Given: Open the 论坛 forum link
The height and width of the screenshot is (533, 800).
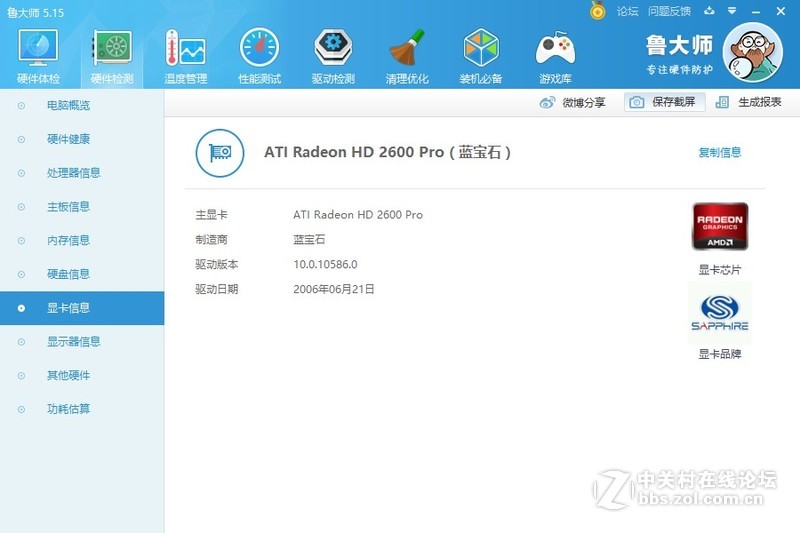Looking at the screenshot, I should click(x=627, y=11).
